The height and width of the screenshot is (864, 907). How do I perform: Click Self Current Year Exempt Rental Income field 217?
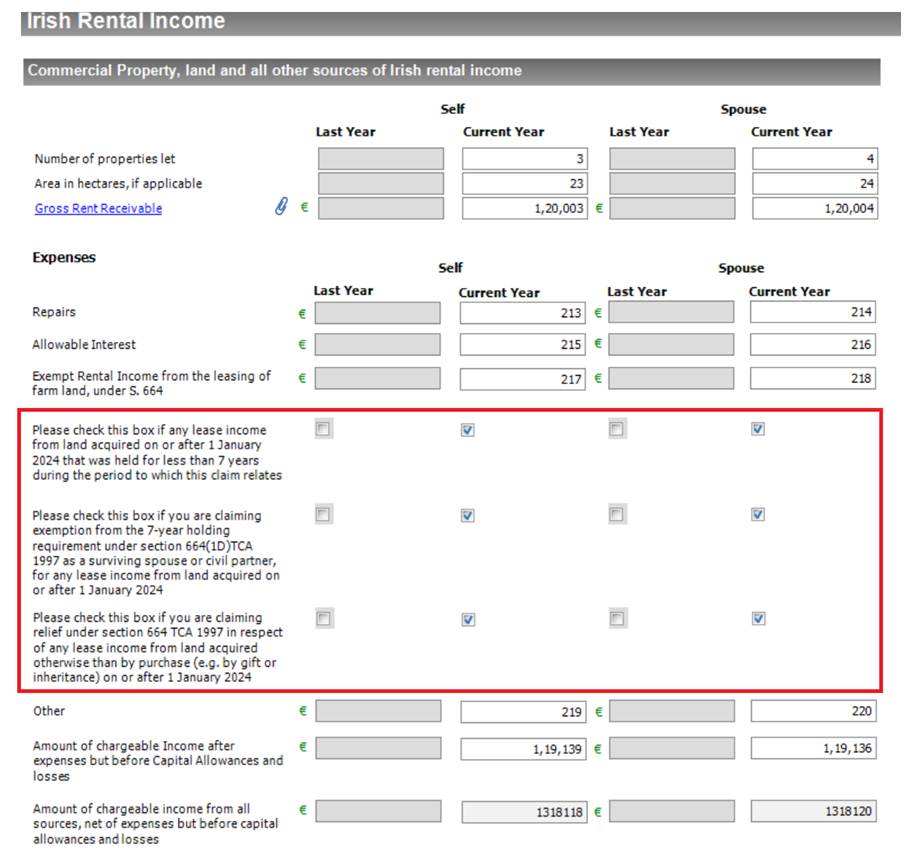[523, 379]
